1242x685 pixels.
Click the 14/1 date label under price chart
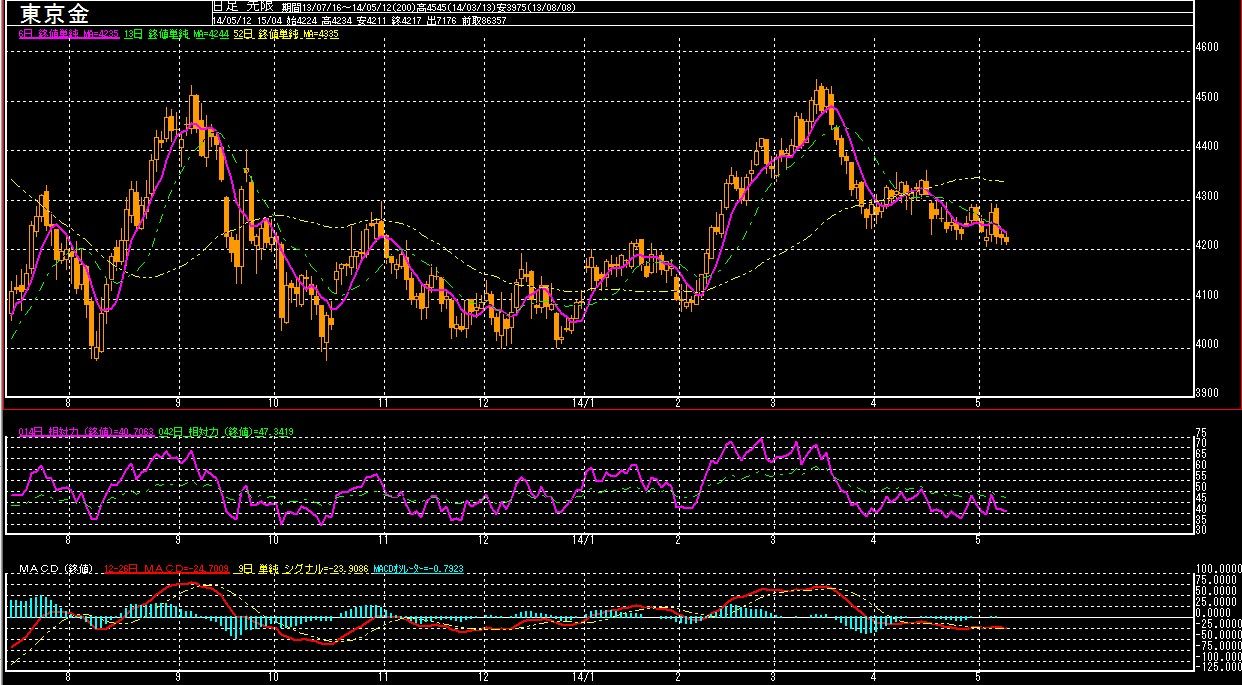pyautogui.click(x=583, y=402)
